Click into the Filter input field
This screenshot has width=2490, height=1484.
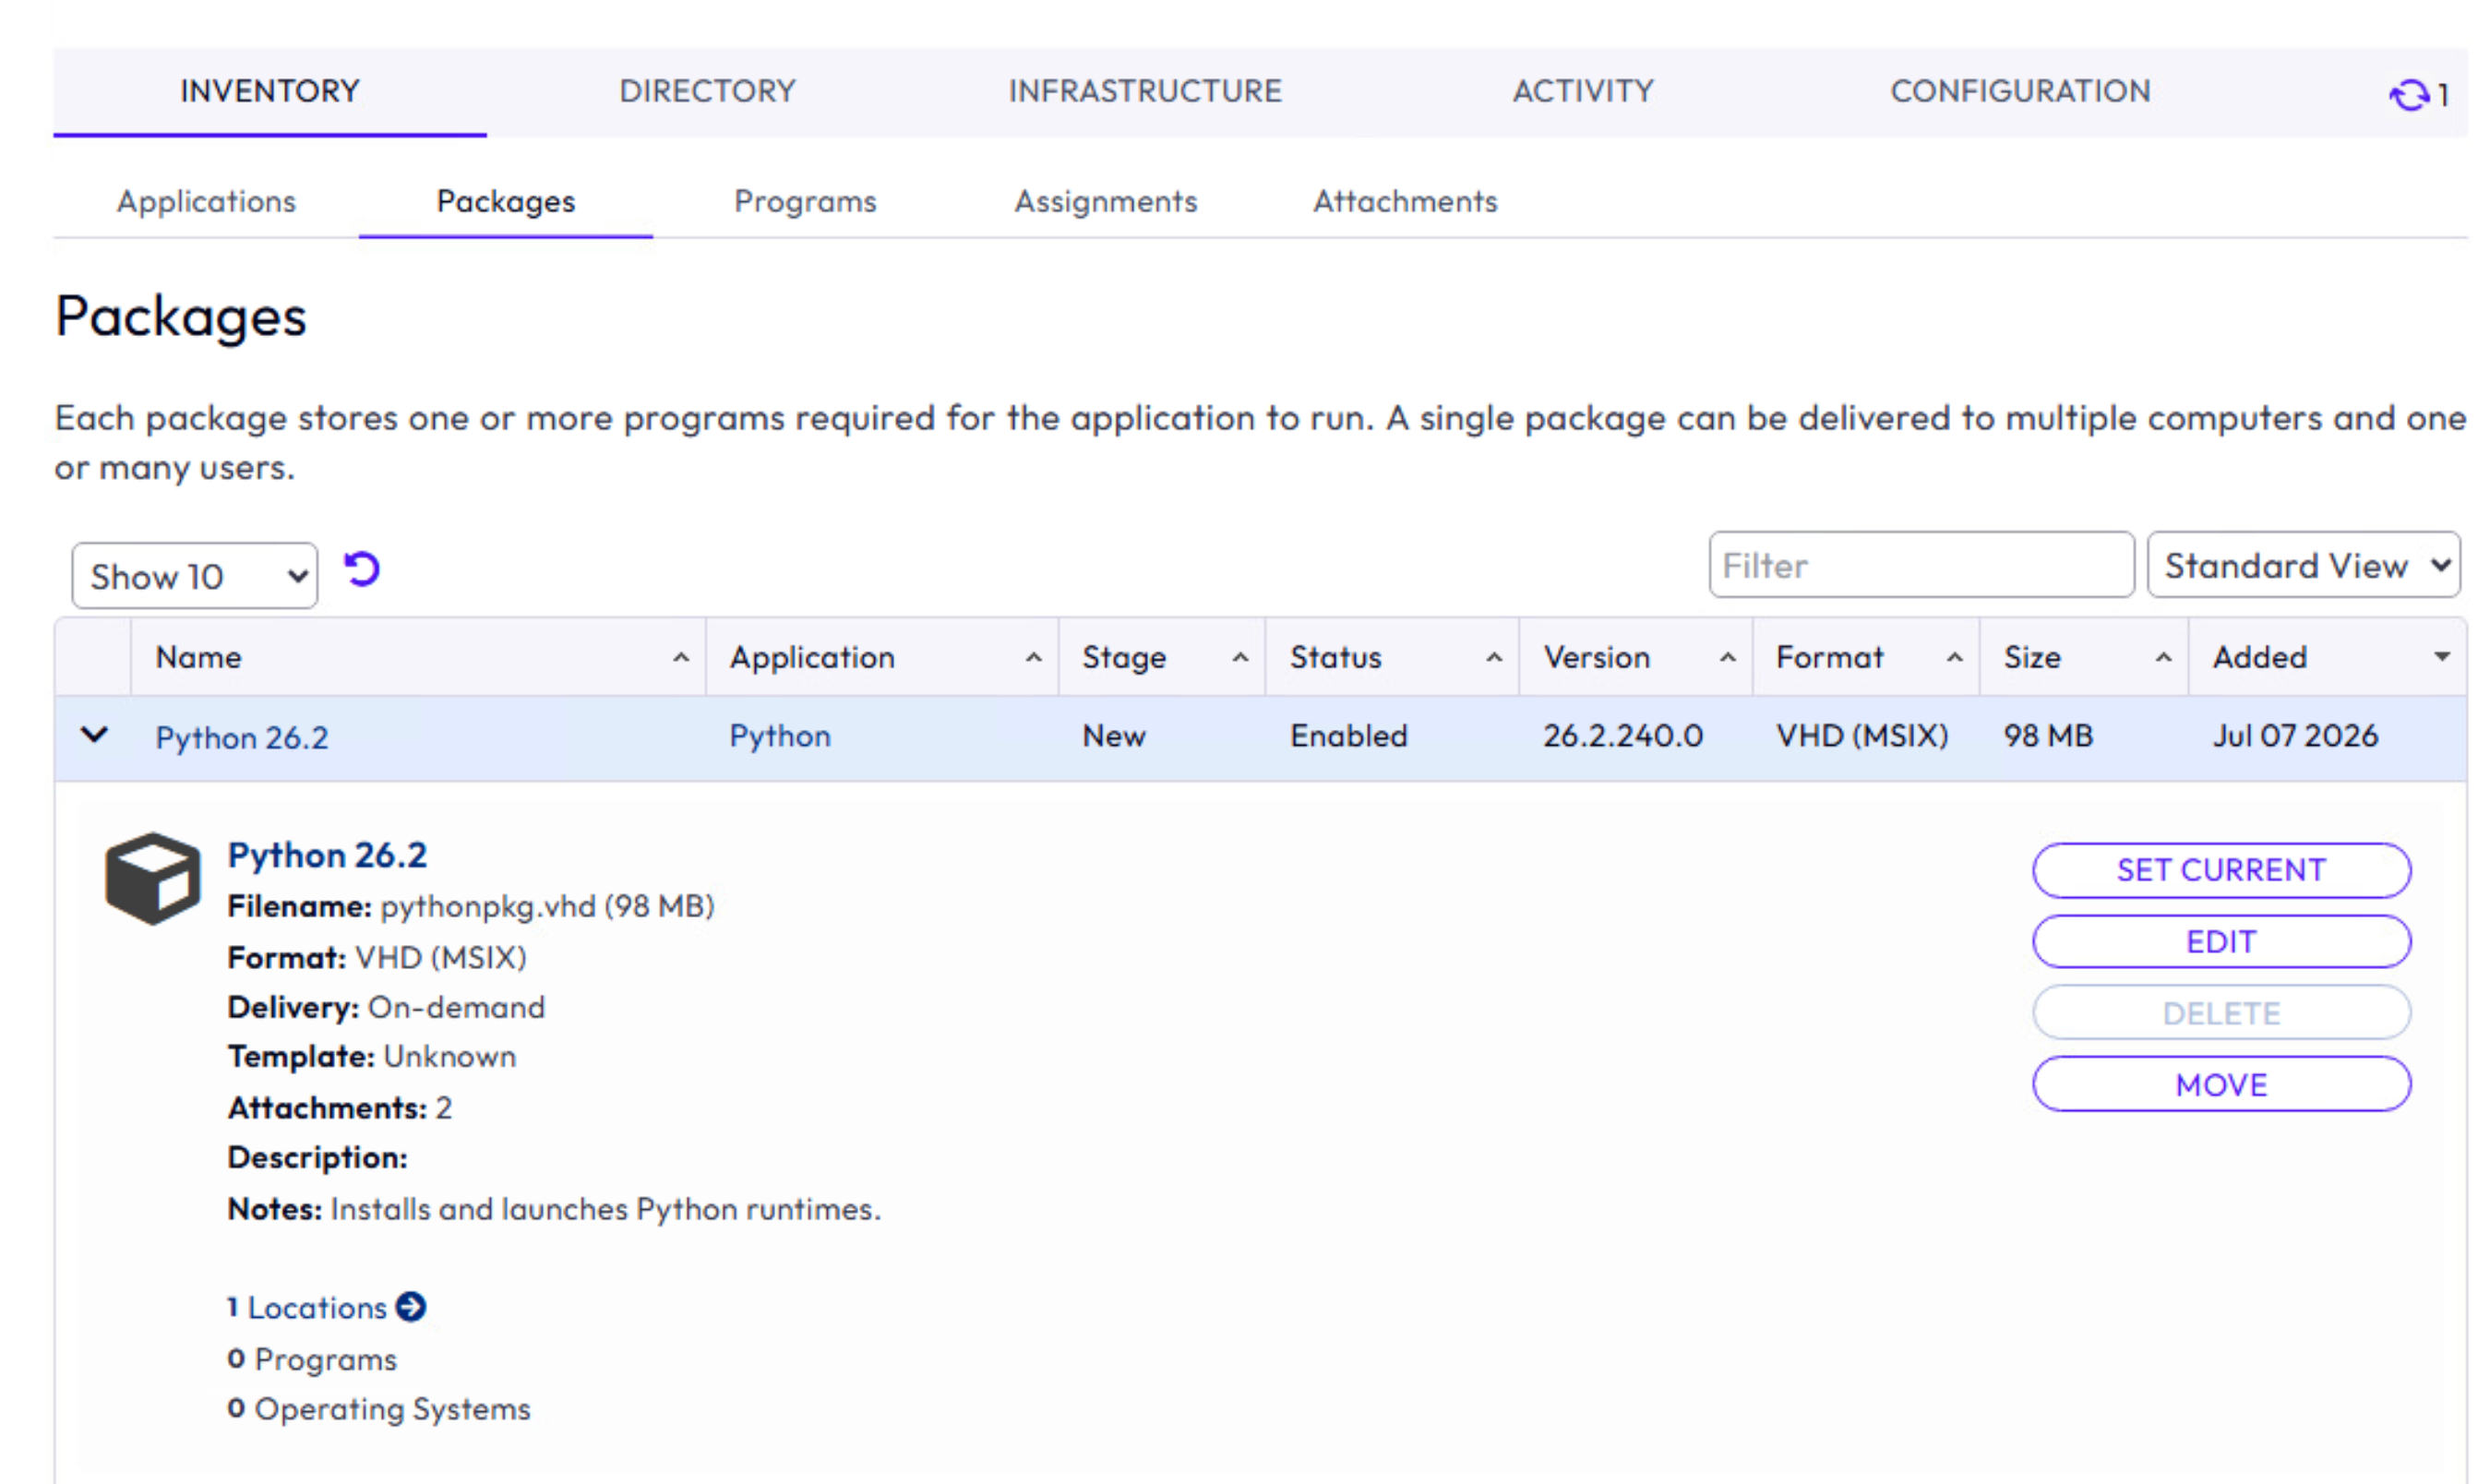tap(1921, 565)
